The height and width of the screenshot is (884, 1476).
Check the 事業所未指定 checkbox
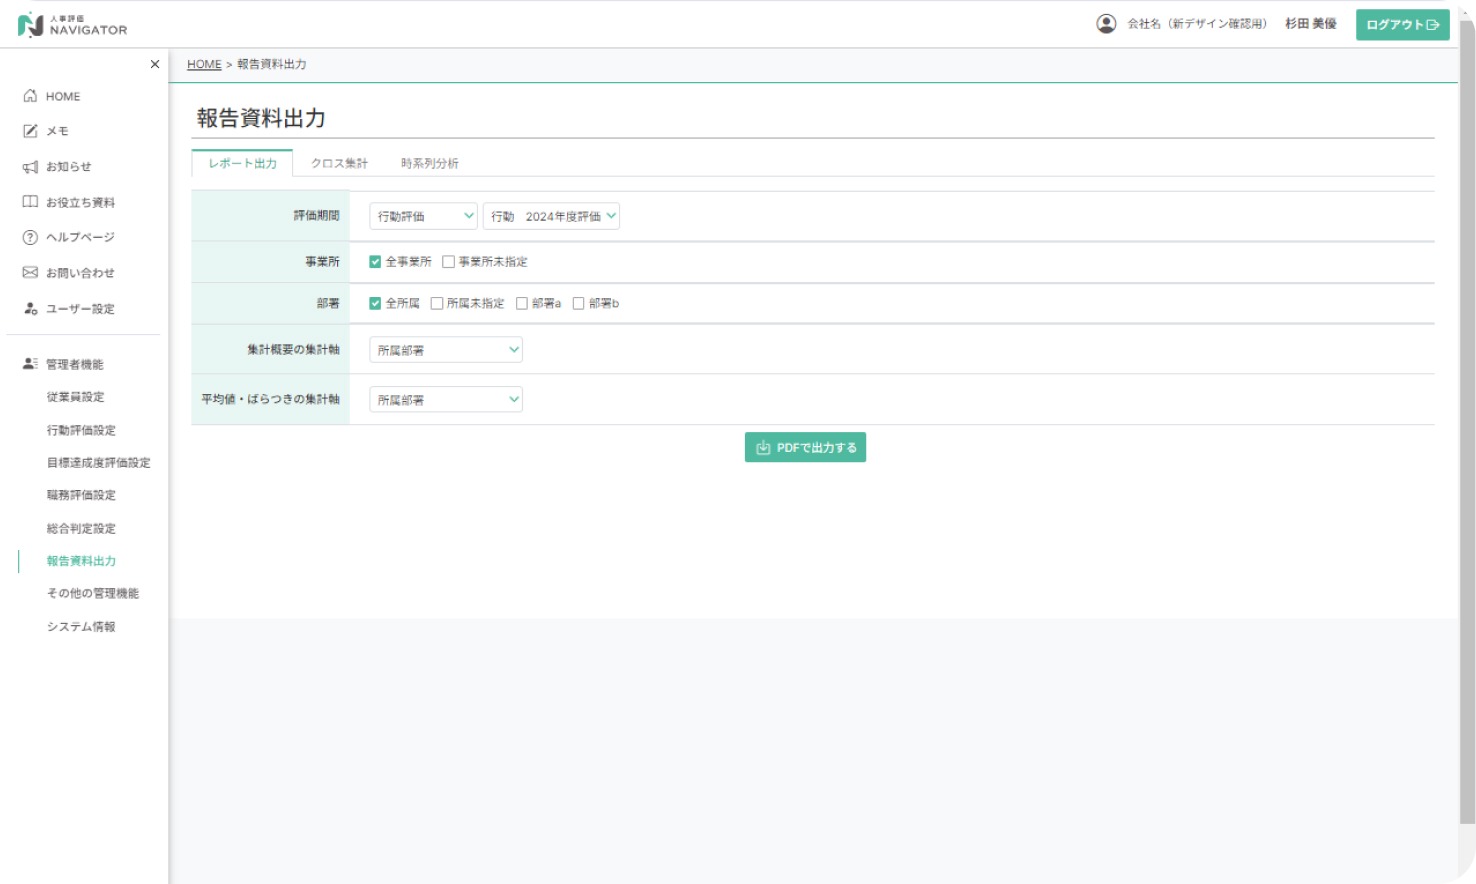[448, 262]
